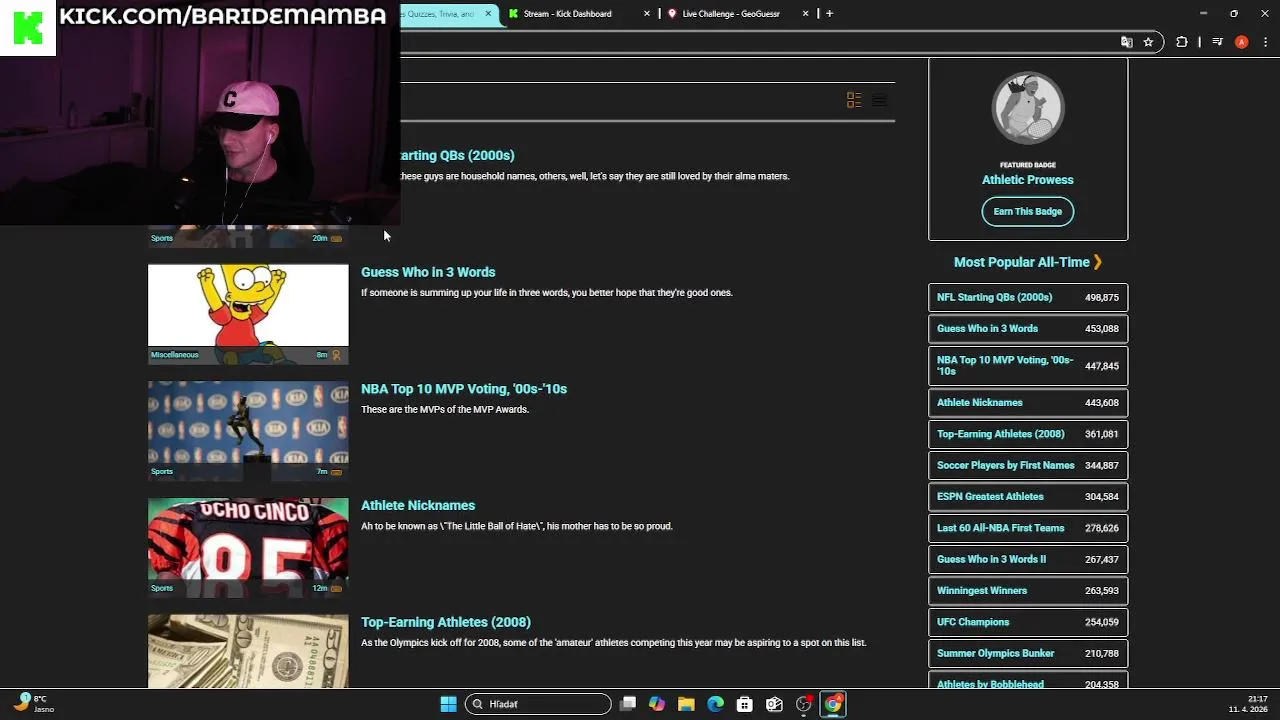Open Outlook from the taskbar
The width and height of the screenshot is (1280, 720).
pyautogui.click(x=774, y=704)
